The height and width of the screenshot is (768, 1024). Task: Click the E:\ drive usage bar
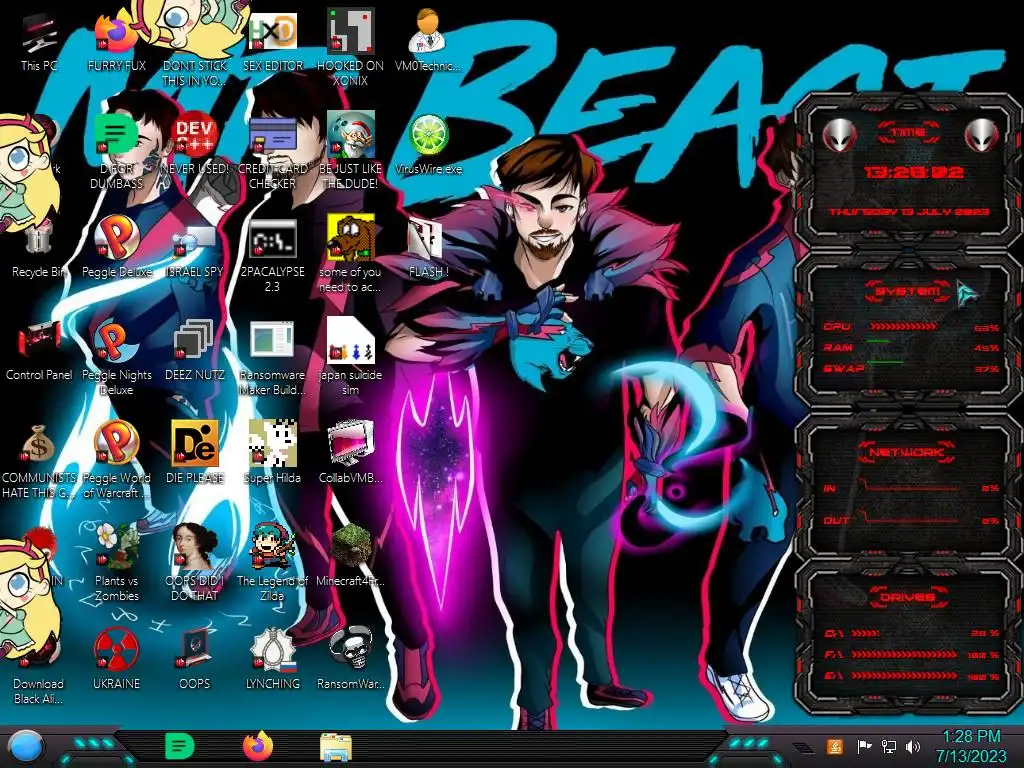click(904, 675)
